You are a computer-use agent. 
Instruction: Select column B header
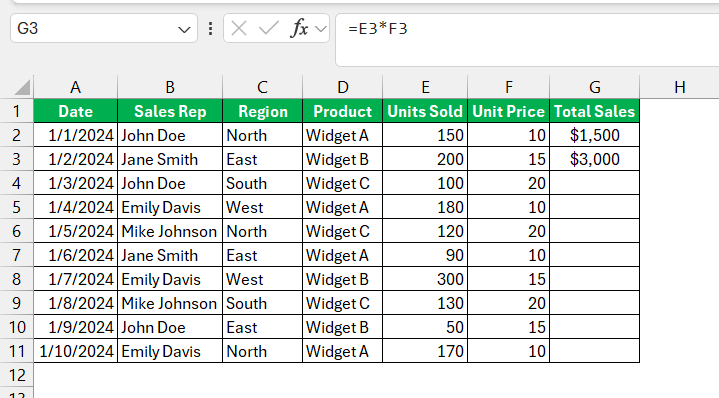(x=170, y=87)
